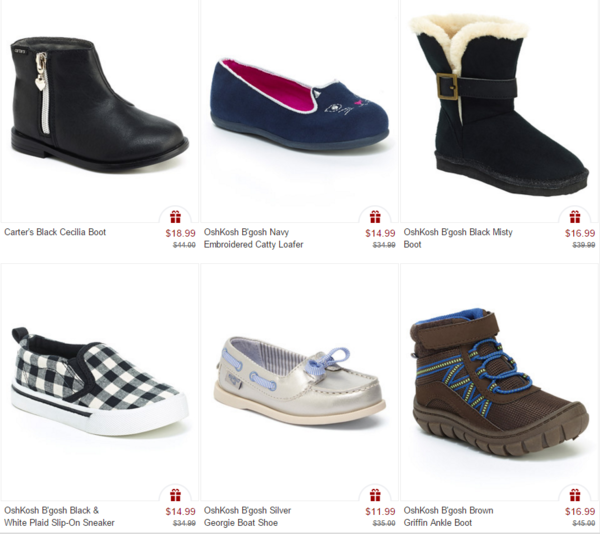Click gift icon on Brown Griffin Ankle Boot
This screenshot has height=534, width=600.
pos(575,495)
